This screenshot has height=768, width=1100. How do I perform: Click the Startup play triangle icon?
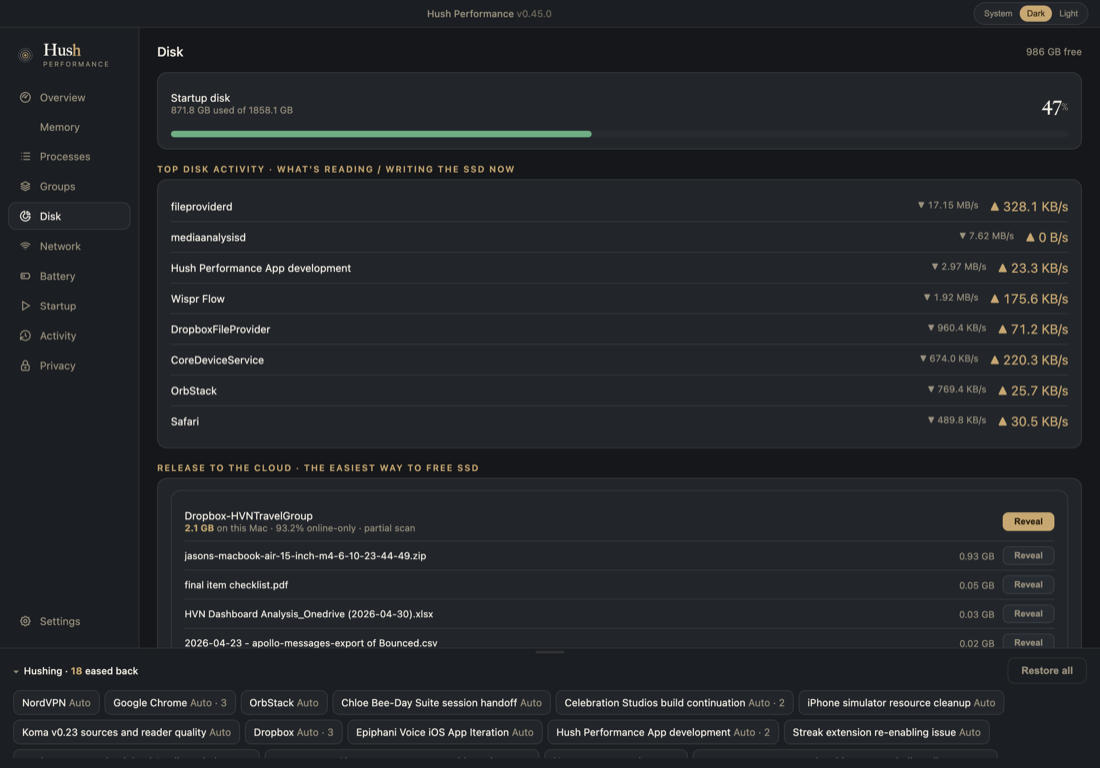[25, 306]
